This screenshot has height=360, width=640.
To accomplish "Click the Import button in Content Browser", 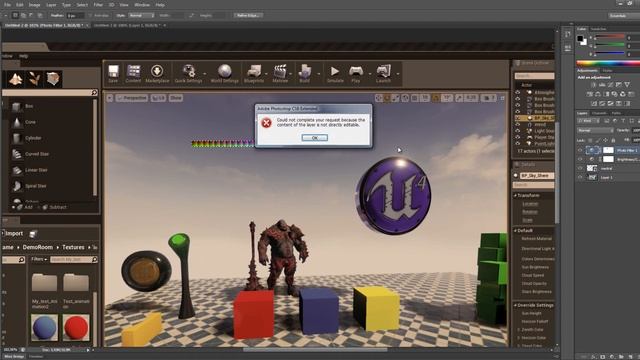I will pos(14,233).
